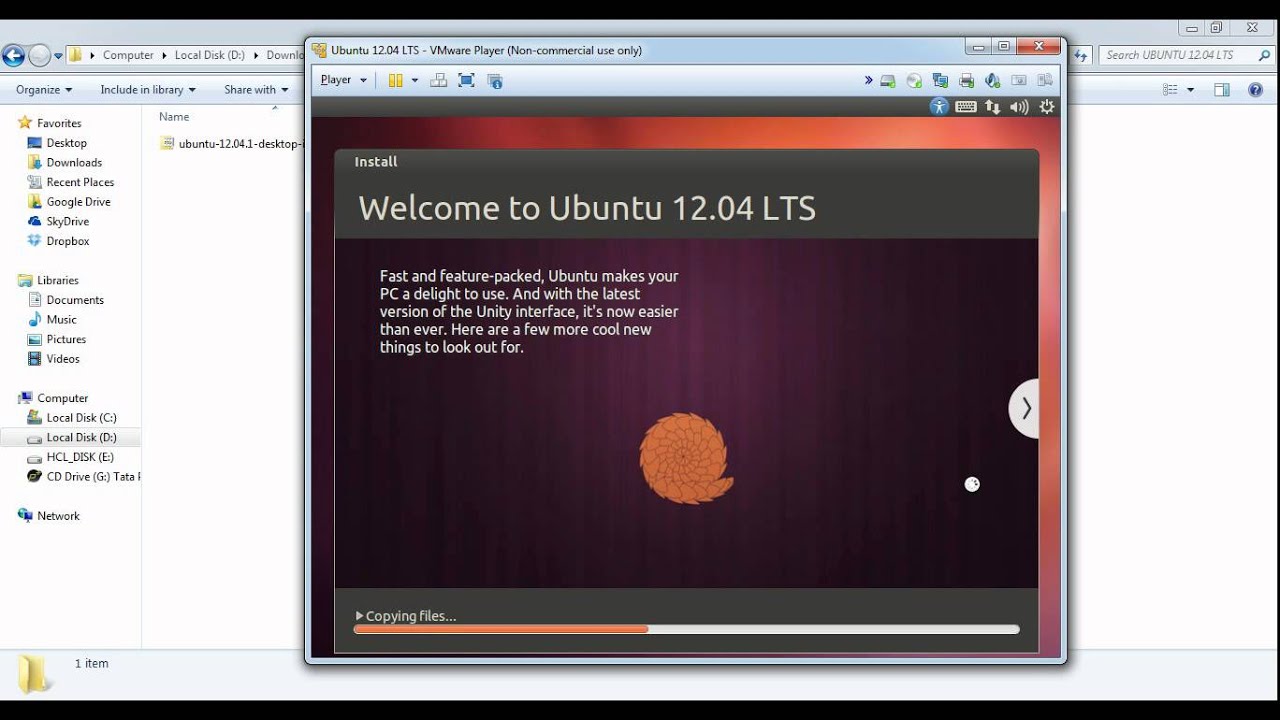Screen dimensions: 1280x720
Task: Send Ctrl+Alt+Del to the virtual machine
Action: pos(438,80)
